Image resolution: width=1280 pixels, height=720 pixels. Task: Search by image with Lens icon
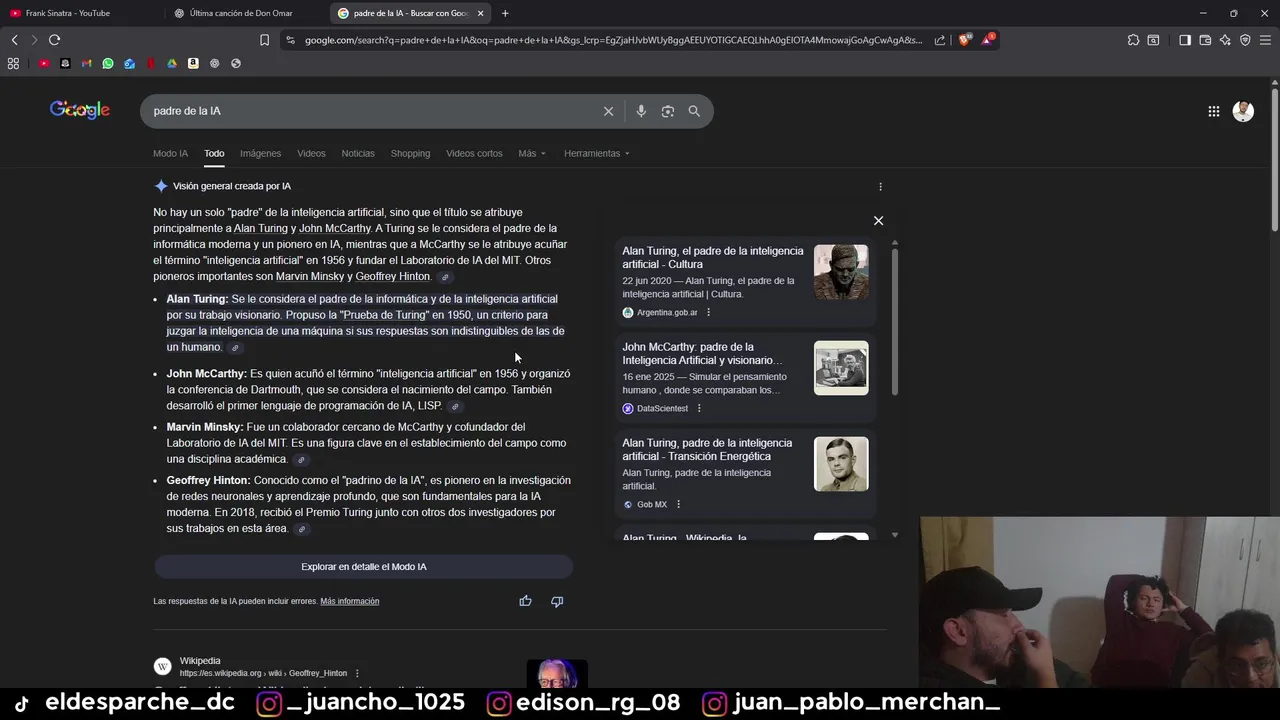pos(668,111)
